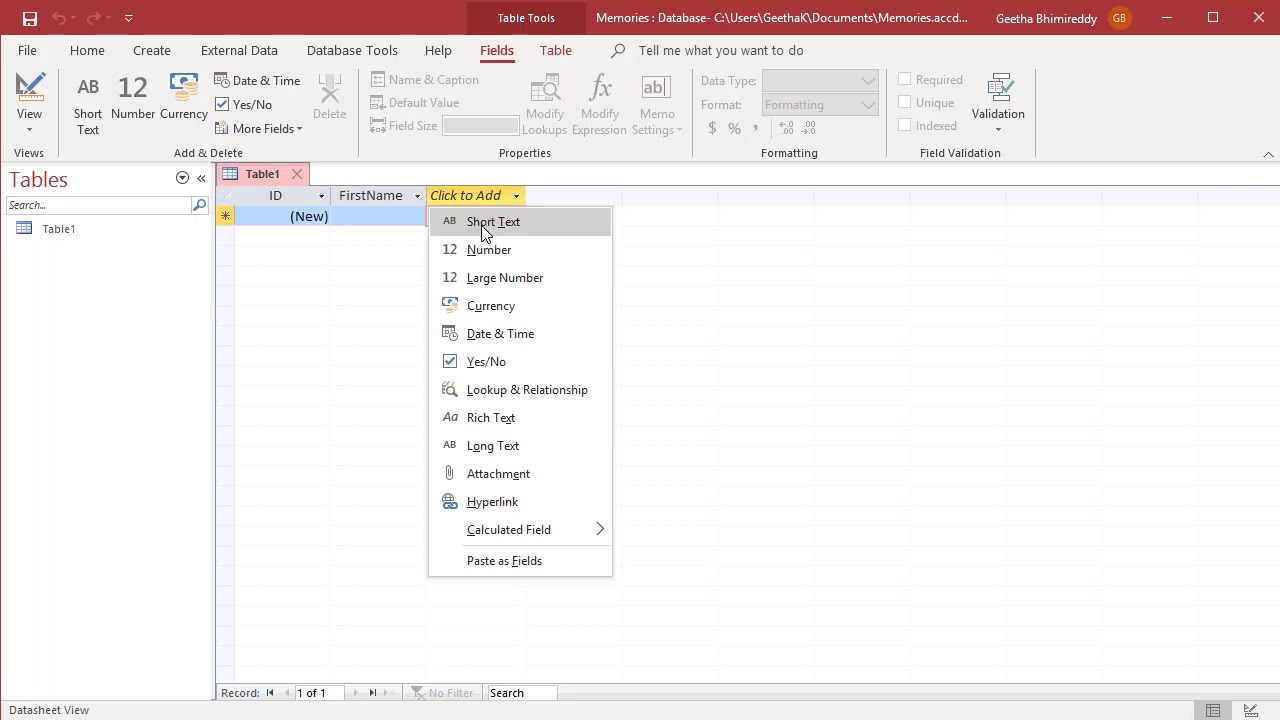The image size is (1280, 720).
Task: Open the FirstName column dropdown arrow
Action: (417, 196)
